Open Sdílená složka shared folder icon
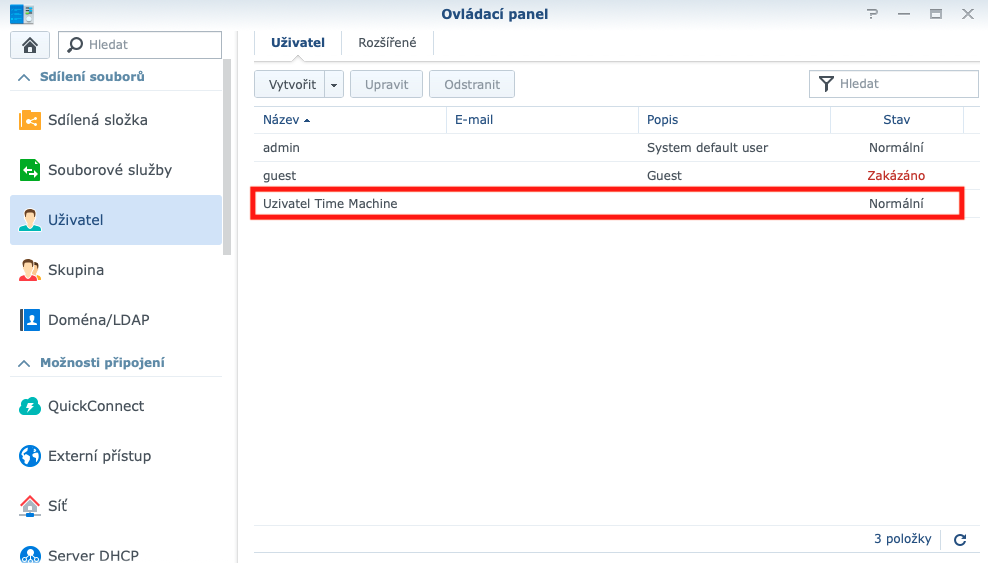Viewport: 988px width, 563px height. pyautogui.click(x=30, y=120)
